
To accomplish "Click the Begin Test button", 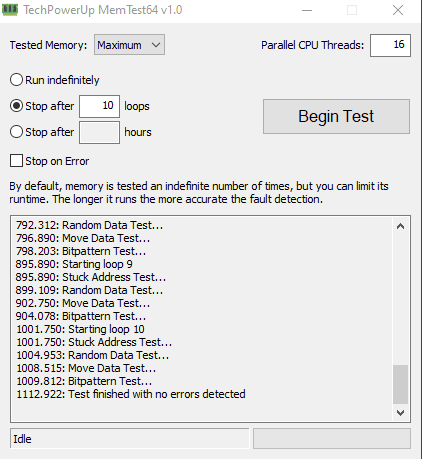I will 336,116.
